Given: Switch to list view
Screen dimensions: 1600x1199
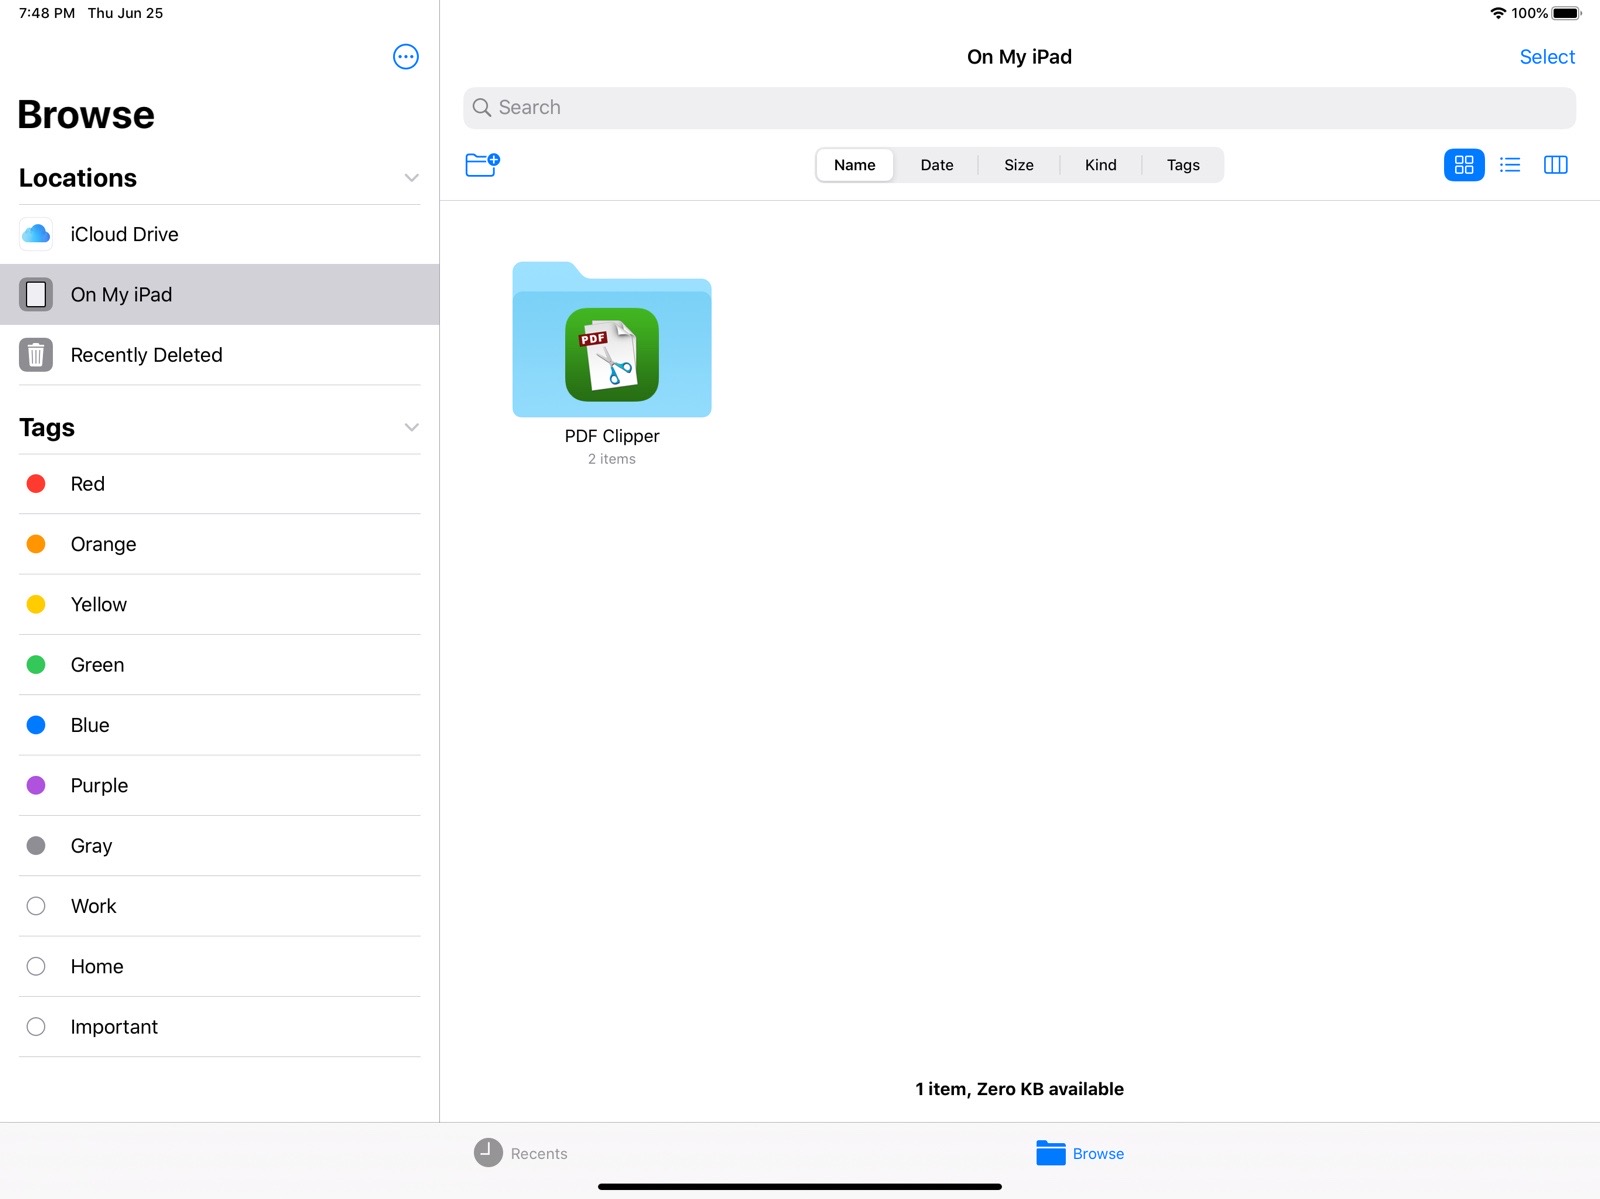Looking at the screenshot, I should [x=1510, y=165].
